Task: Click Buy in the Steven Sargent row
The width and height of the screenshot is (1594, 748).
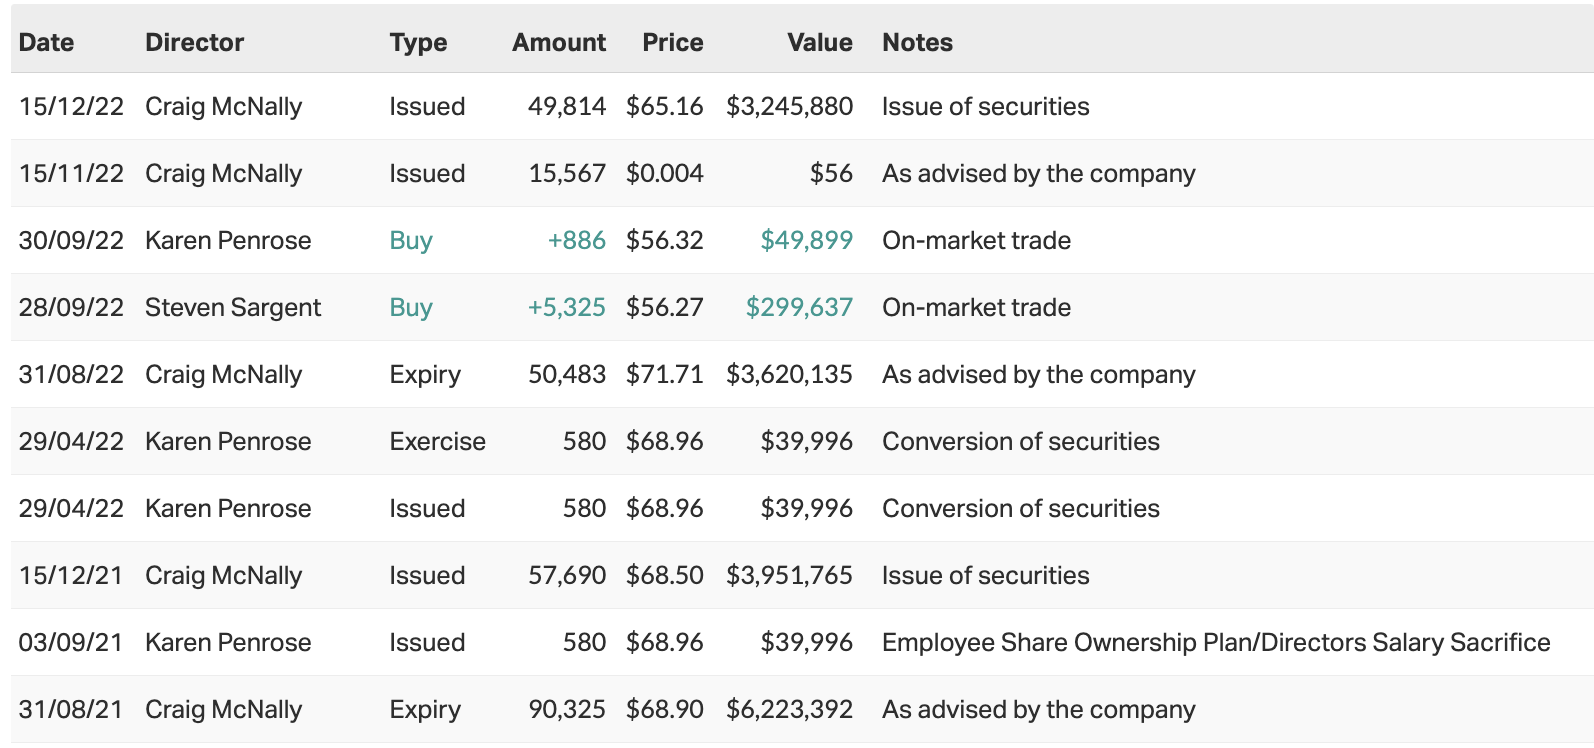Action: [411, 307]
